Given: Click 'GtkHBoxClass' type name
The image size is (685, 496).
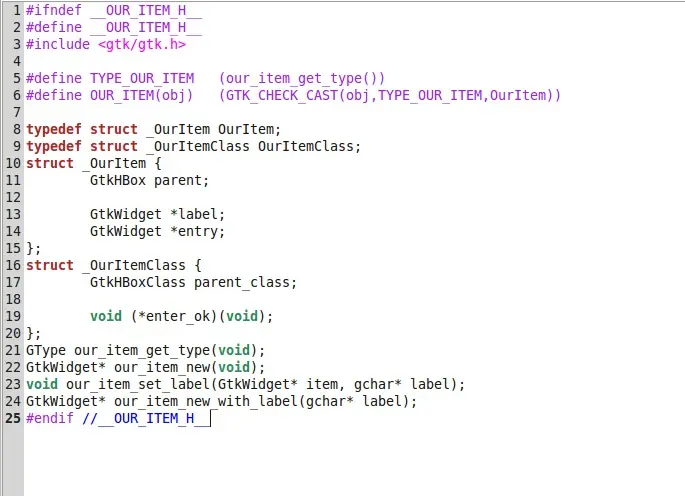Looking at the screenshot, I should pos(138,283).
